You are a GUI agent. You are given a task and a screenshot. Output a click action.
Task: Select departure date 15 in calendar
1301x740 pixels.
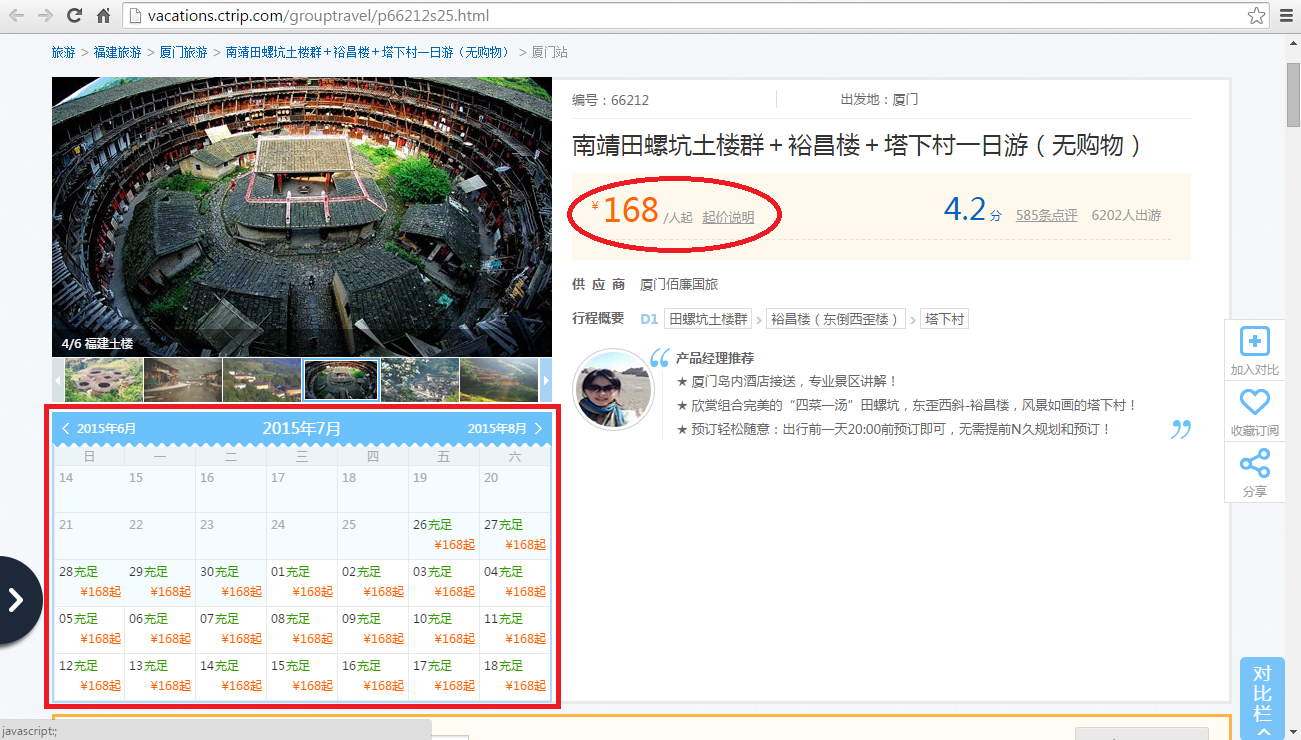[x=302, y=676]
